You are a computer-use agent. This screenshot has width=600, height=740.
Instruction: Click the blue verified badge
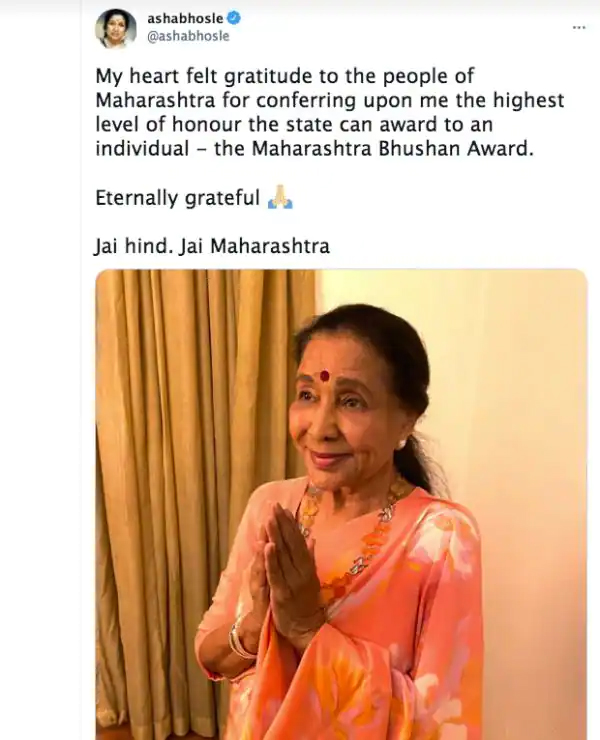click(x=234, y=18)
